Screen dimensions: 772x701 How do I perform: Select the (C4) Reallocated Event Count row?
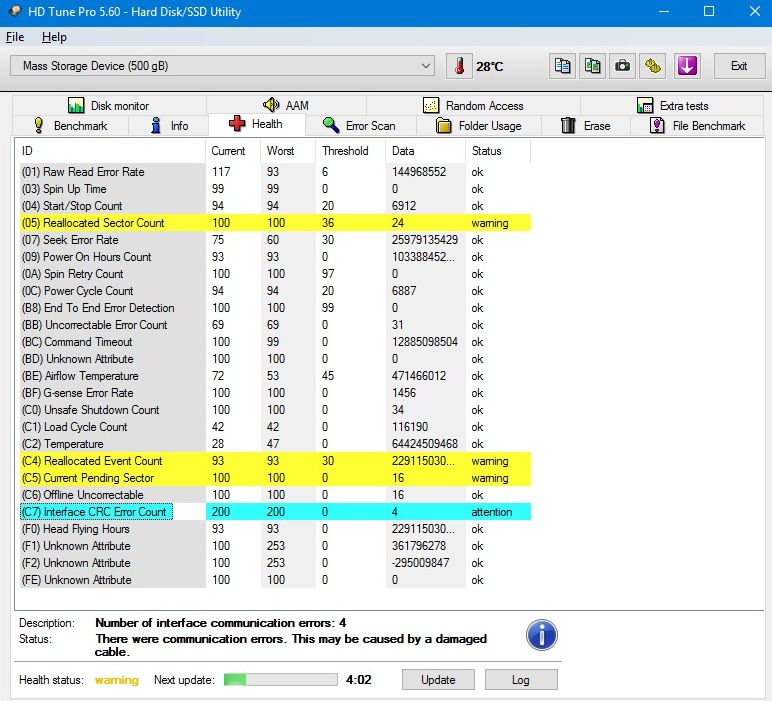point(275,461)
